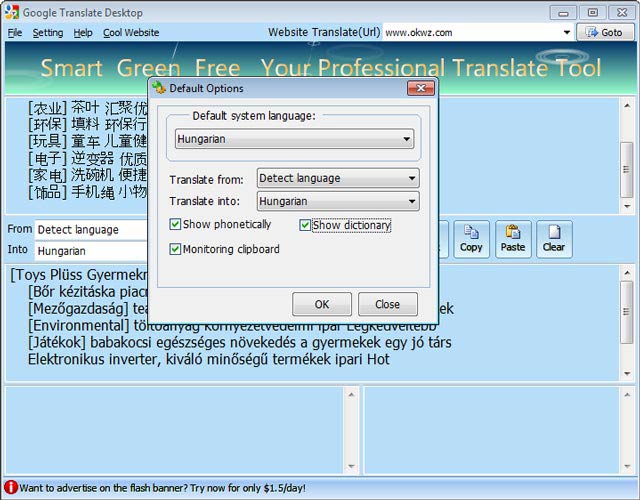Open the Setting menu
This screenshot has height=500, width=640.
[47, 32]
